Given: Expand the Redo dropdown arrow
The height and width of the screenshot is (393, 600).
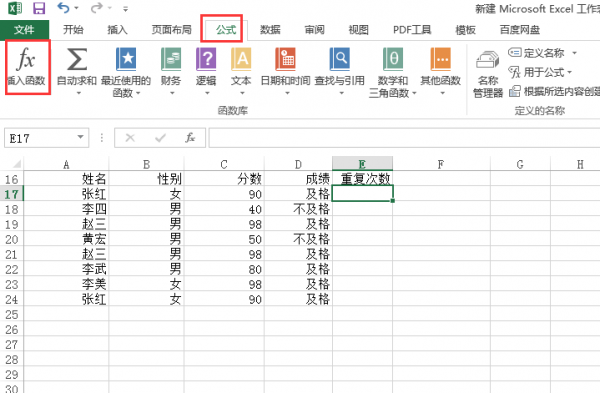Looking at the screenshot, I should pyautogui.click(x=110, y=8).
